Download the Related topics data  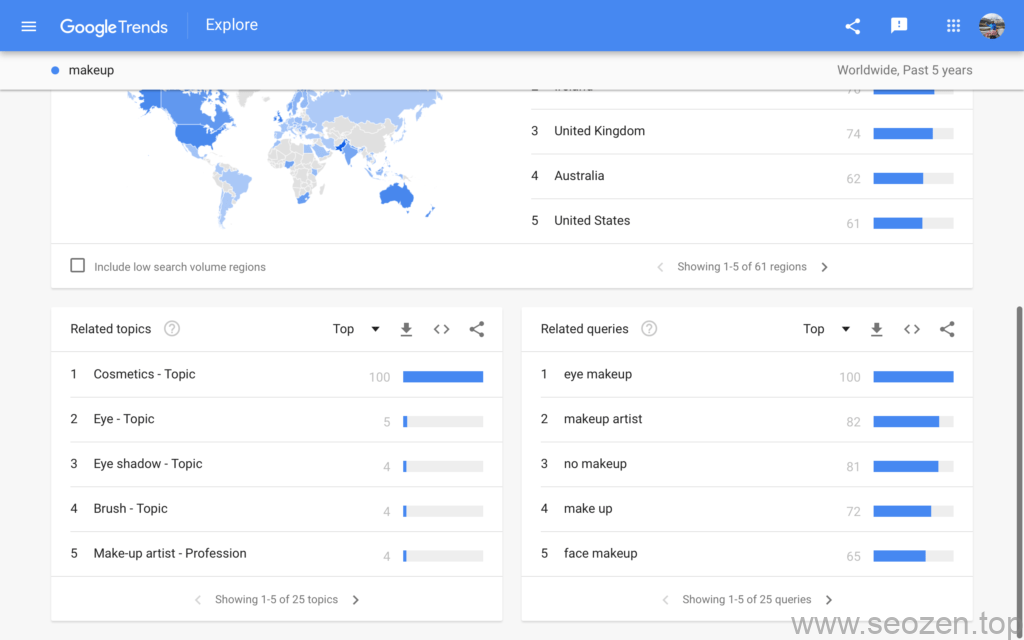tap(406, 328)
